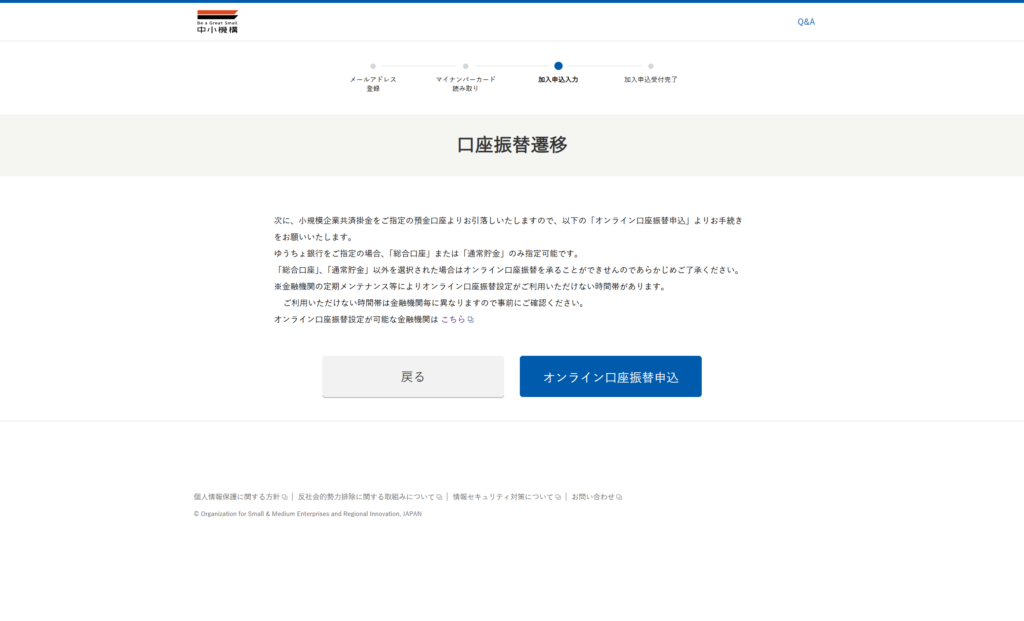Click the マイナンバーカード読み取り step label
1024x621 pixels.
tap(466, 84)
